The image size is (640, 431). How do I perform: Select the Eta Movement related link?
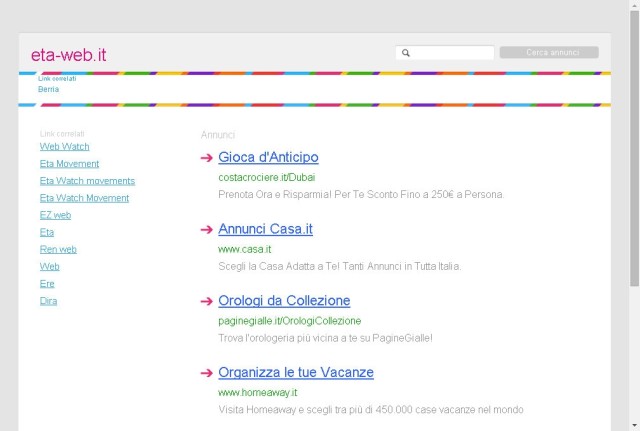point(69,164)
